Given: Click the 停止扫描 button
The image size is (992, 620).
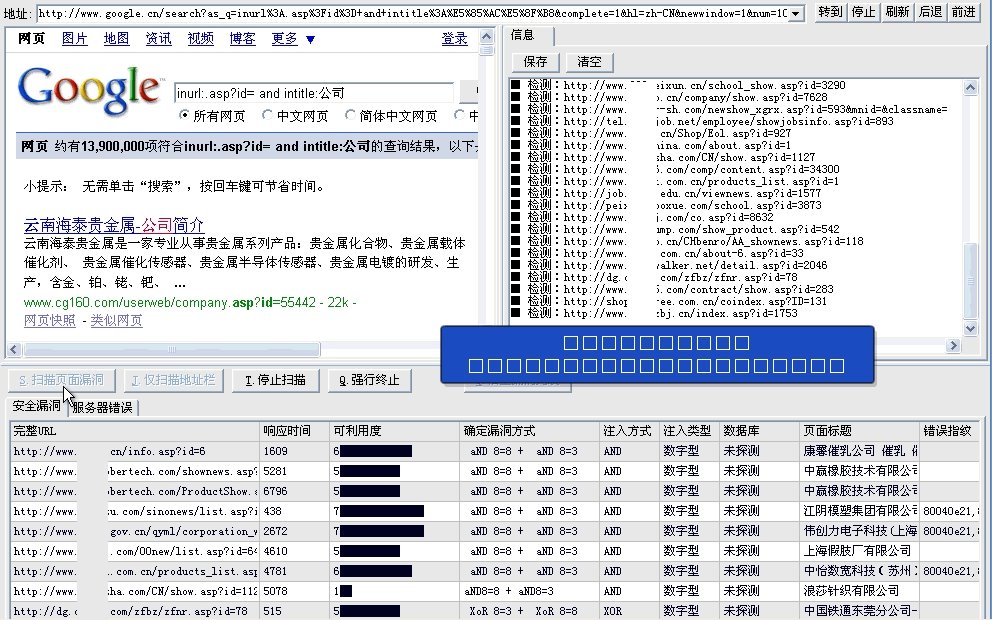Looking at the screenshot, I should click(x=275, y=380).
